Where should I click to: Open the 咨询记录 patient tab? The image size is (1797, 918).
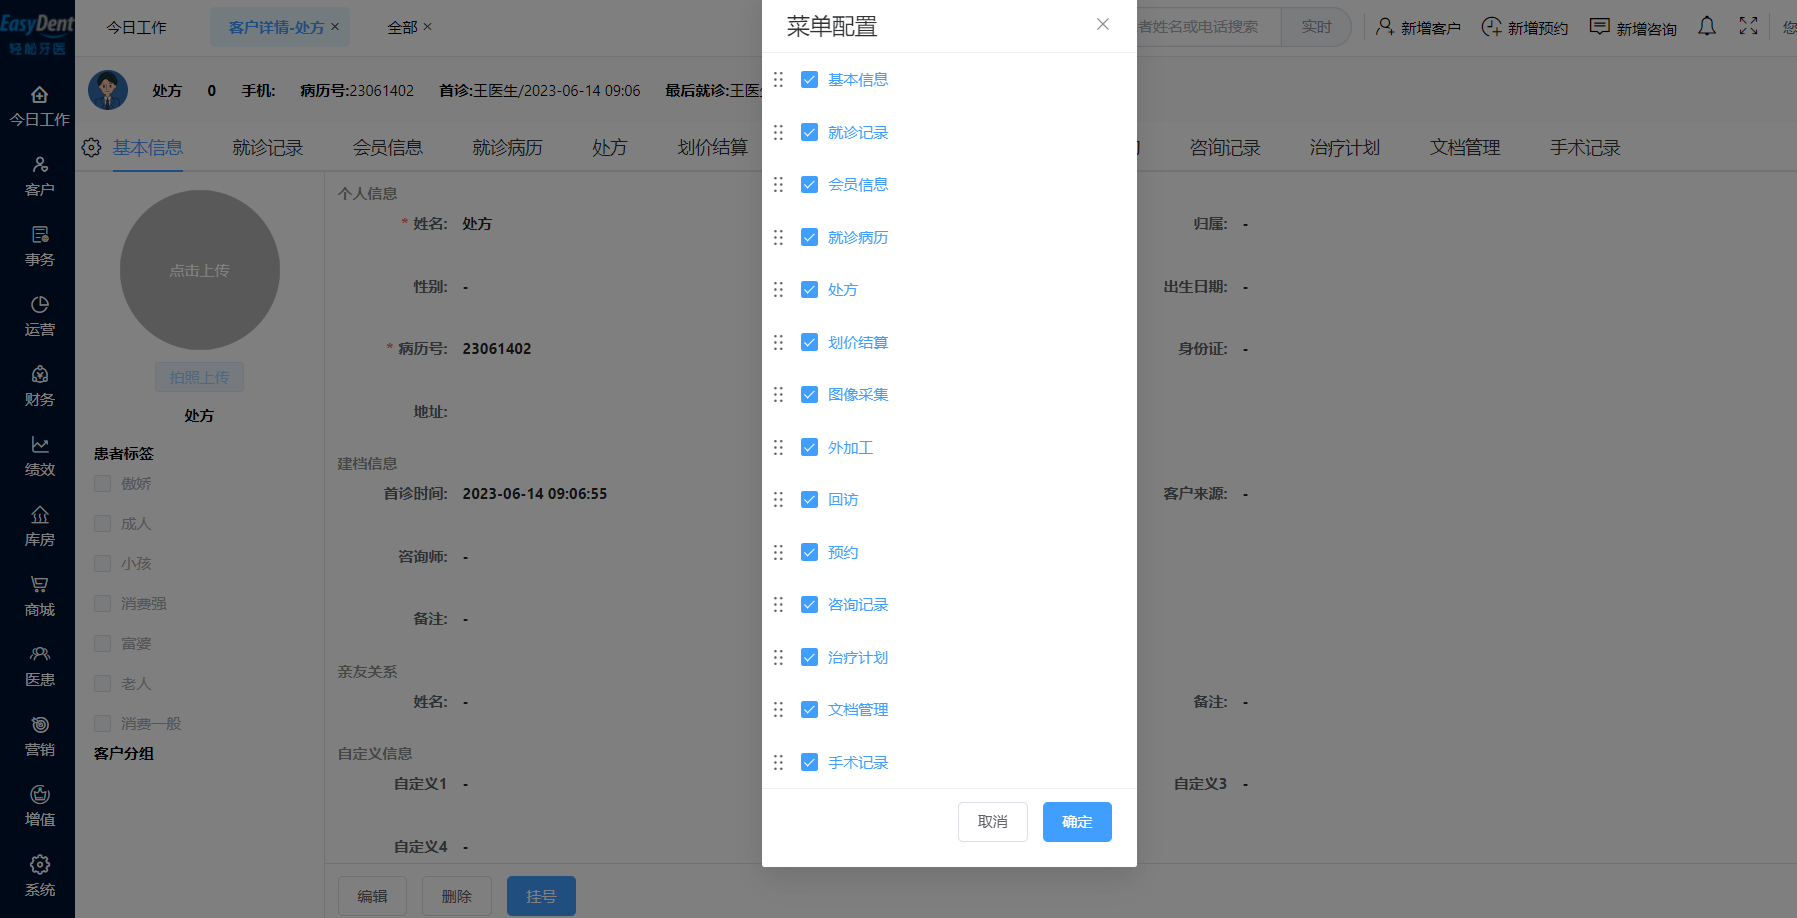point(1225,148)
